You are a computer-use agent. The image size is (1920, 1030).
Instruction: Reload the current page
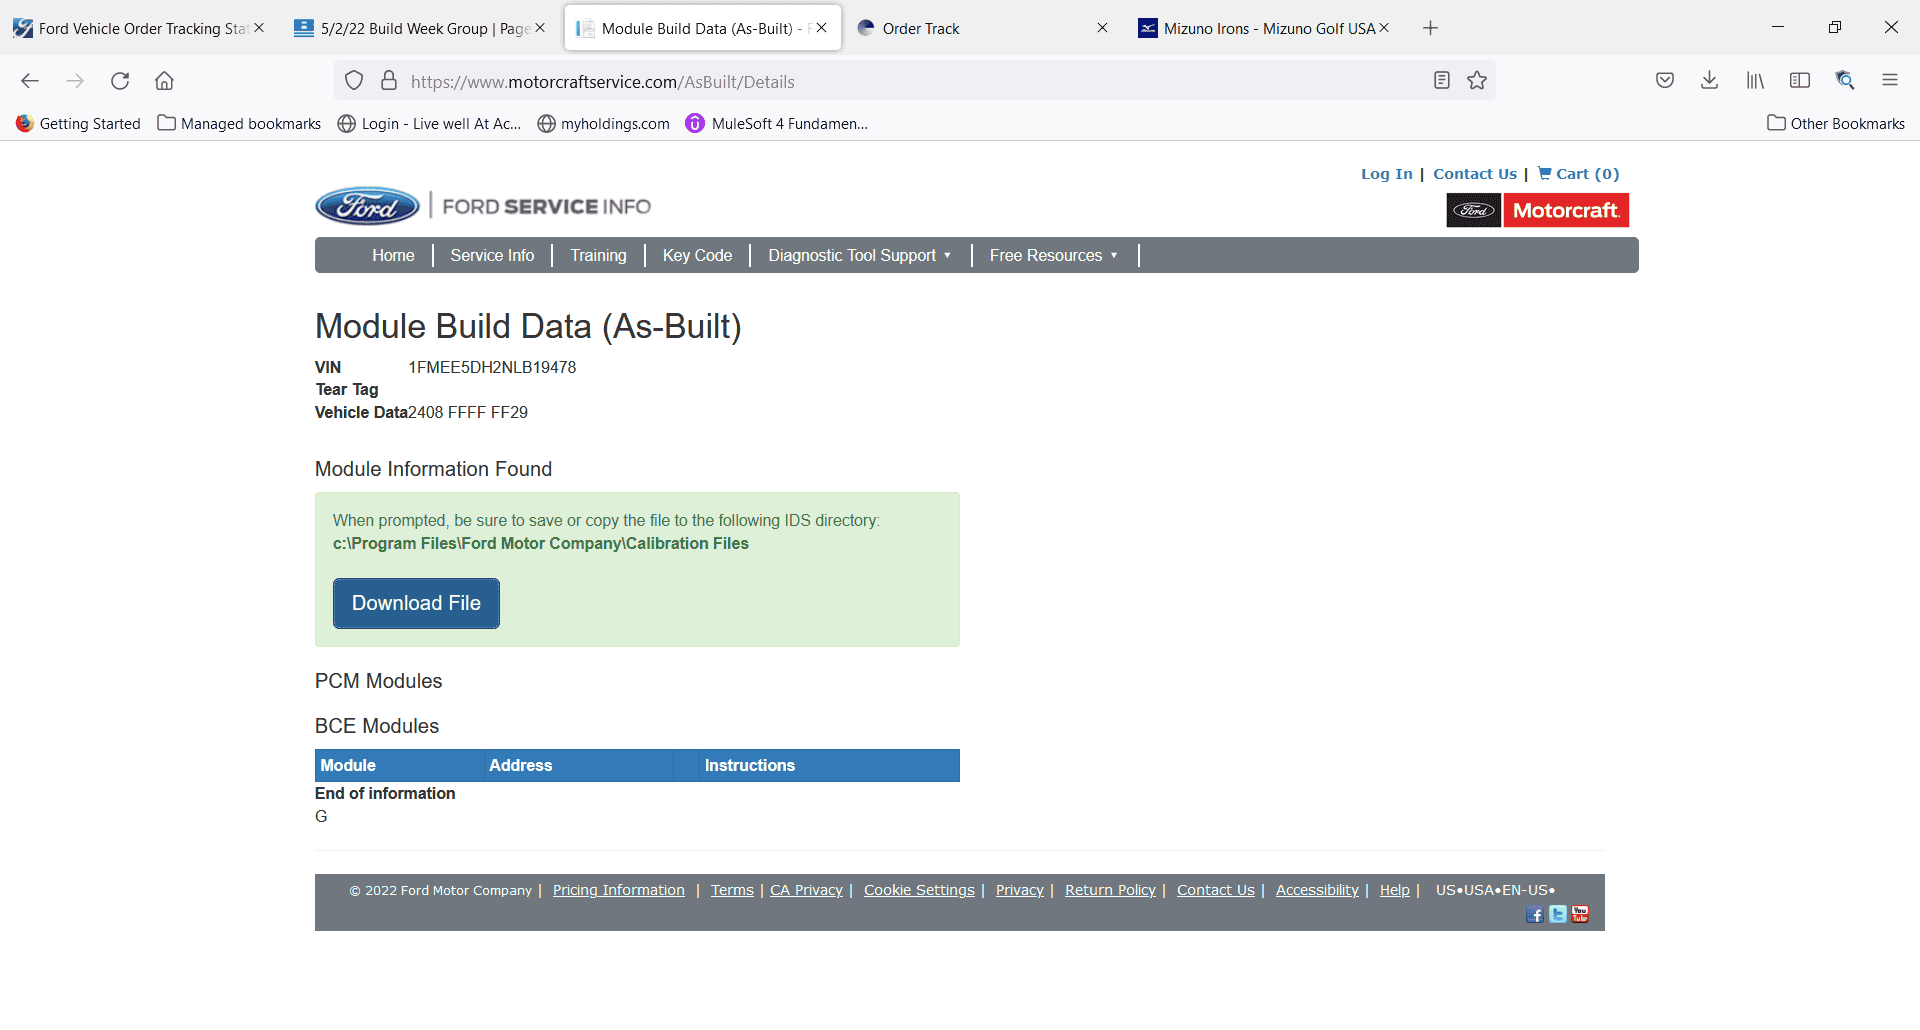click(120, 81)
